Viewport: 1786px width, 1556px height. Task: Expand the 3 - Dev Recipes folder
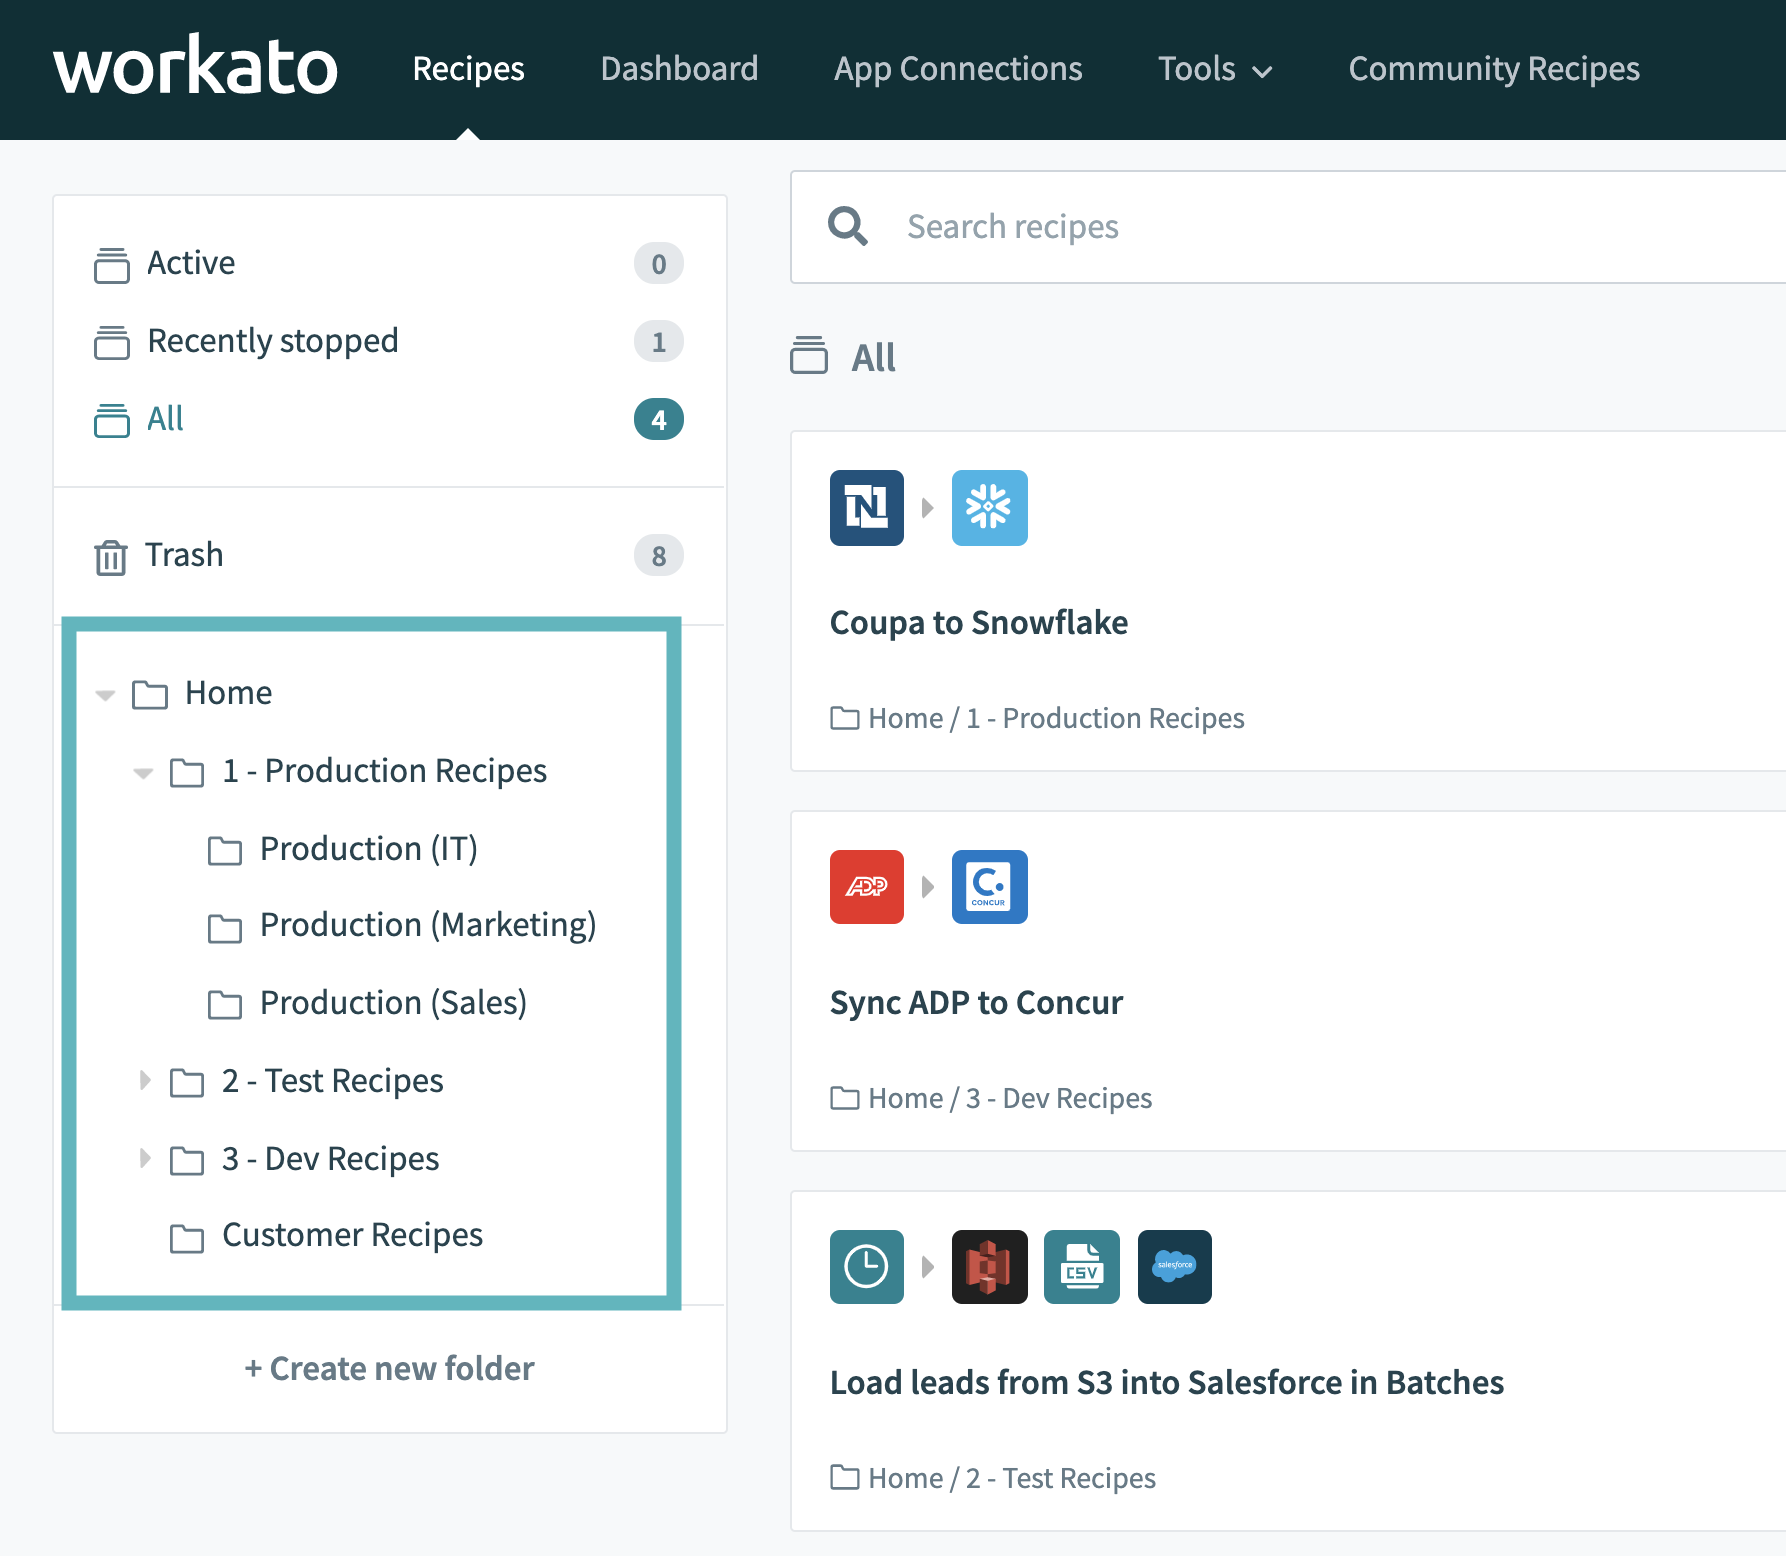pos(145,1158)
